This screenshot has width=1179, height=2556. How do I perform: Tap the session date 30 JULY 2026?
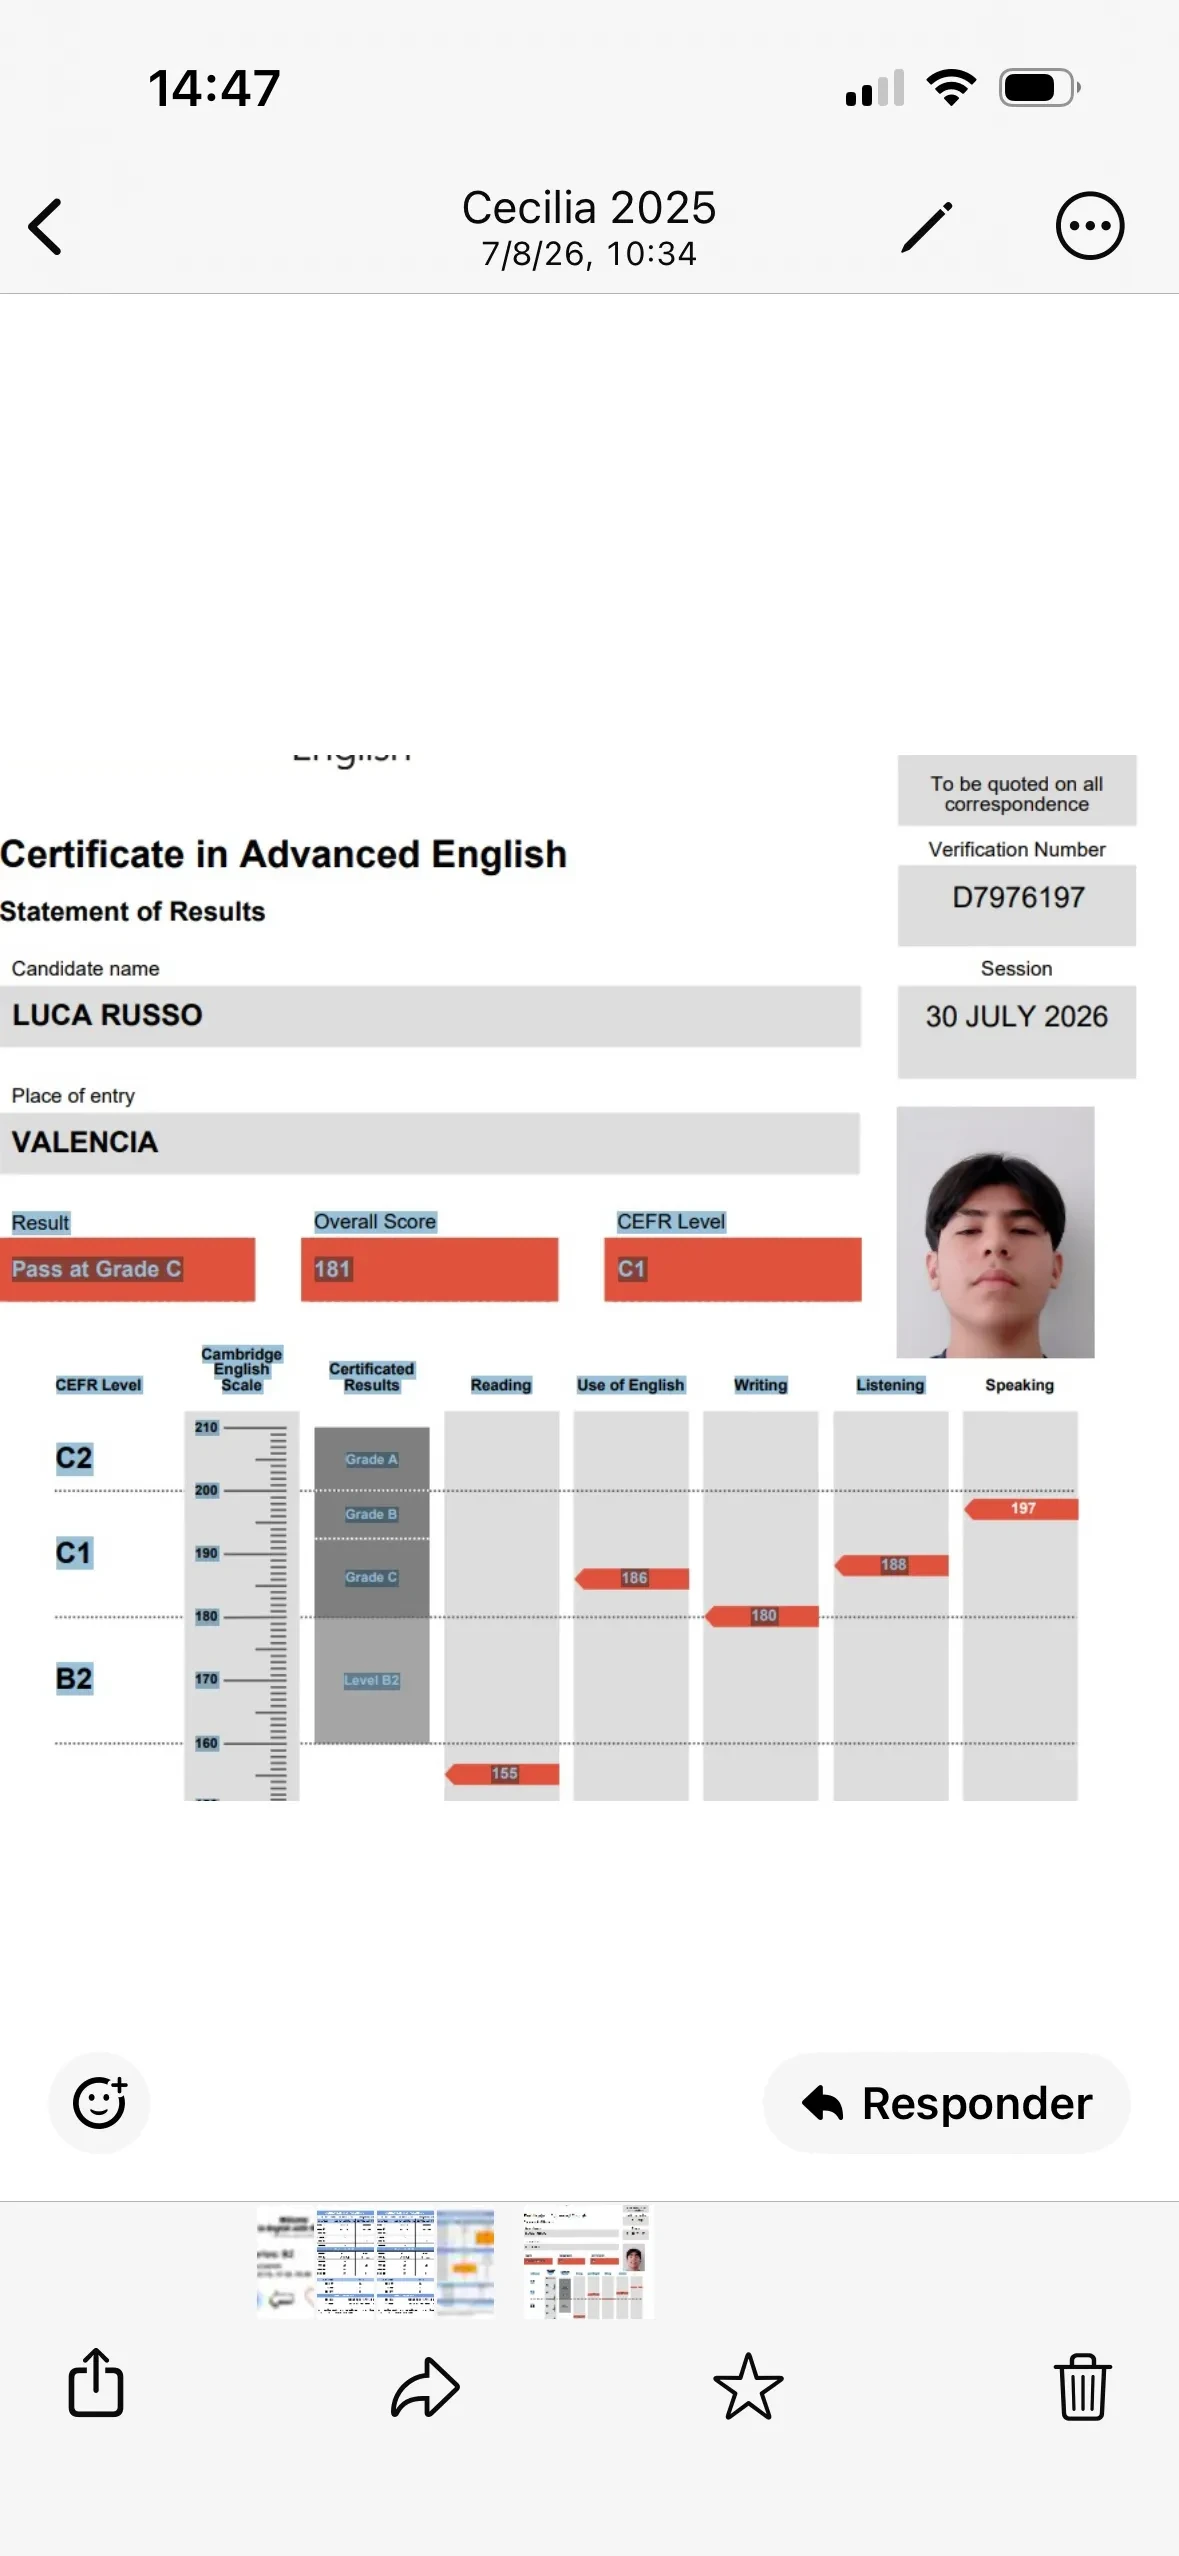[x=1017, y=1018]
